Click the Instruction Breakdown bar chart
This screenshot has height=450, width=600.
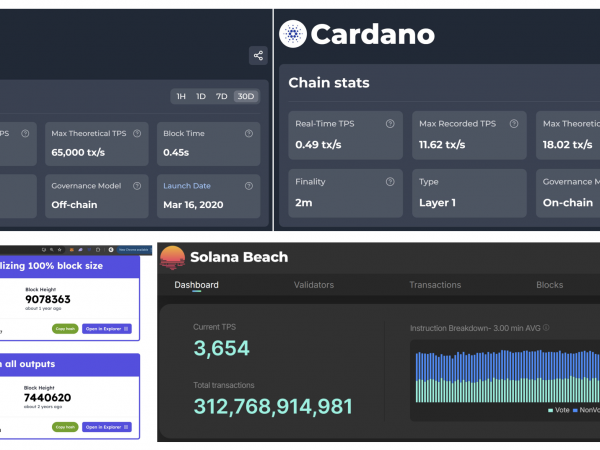click(507, 376)
